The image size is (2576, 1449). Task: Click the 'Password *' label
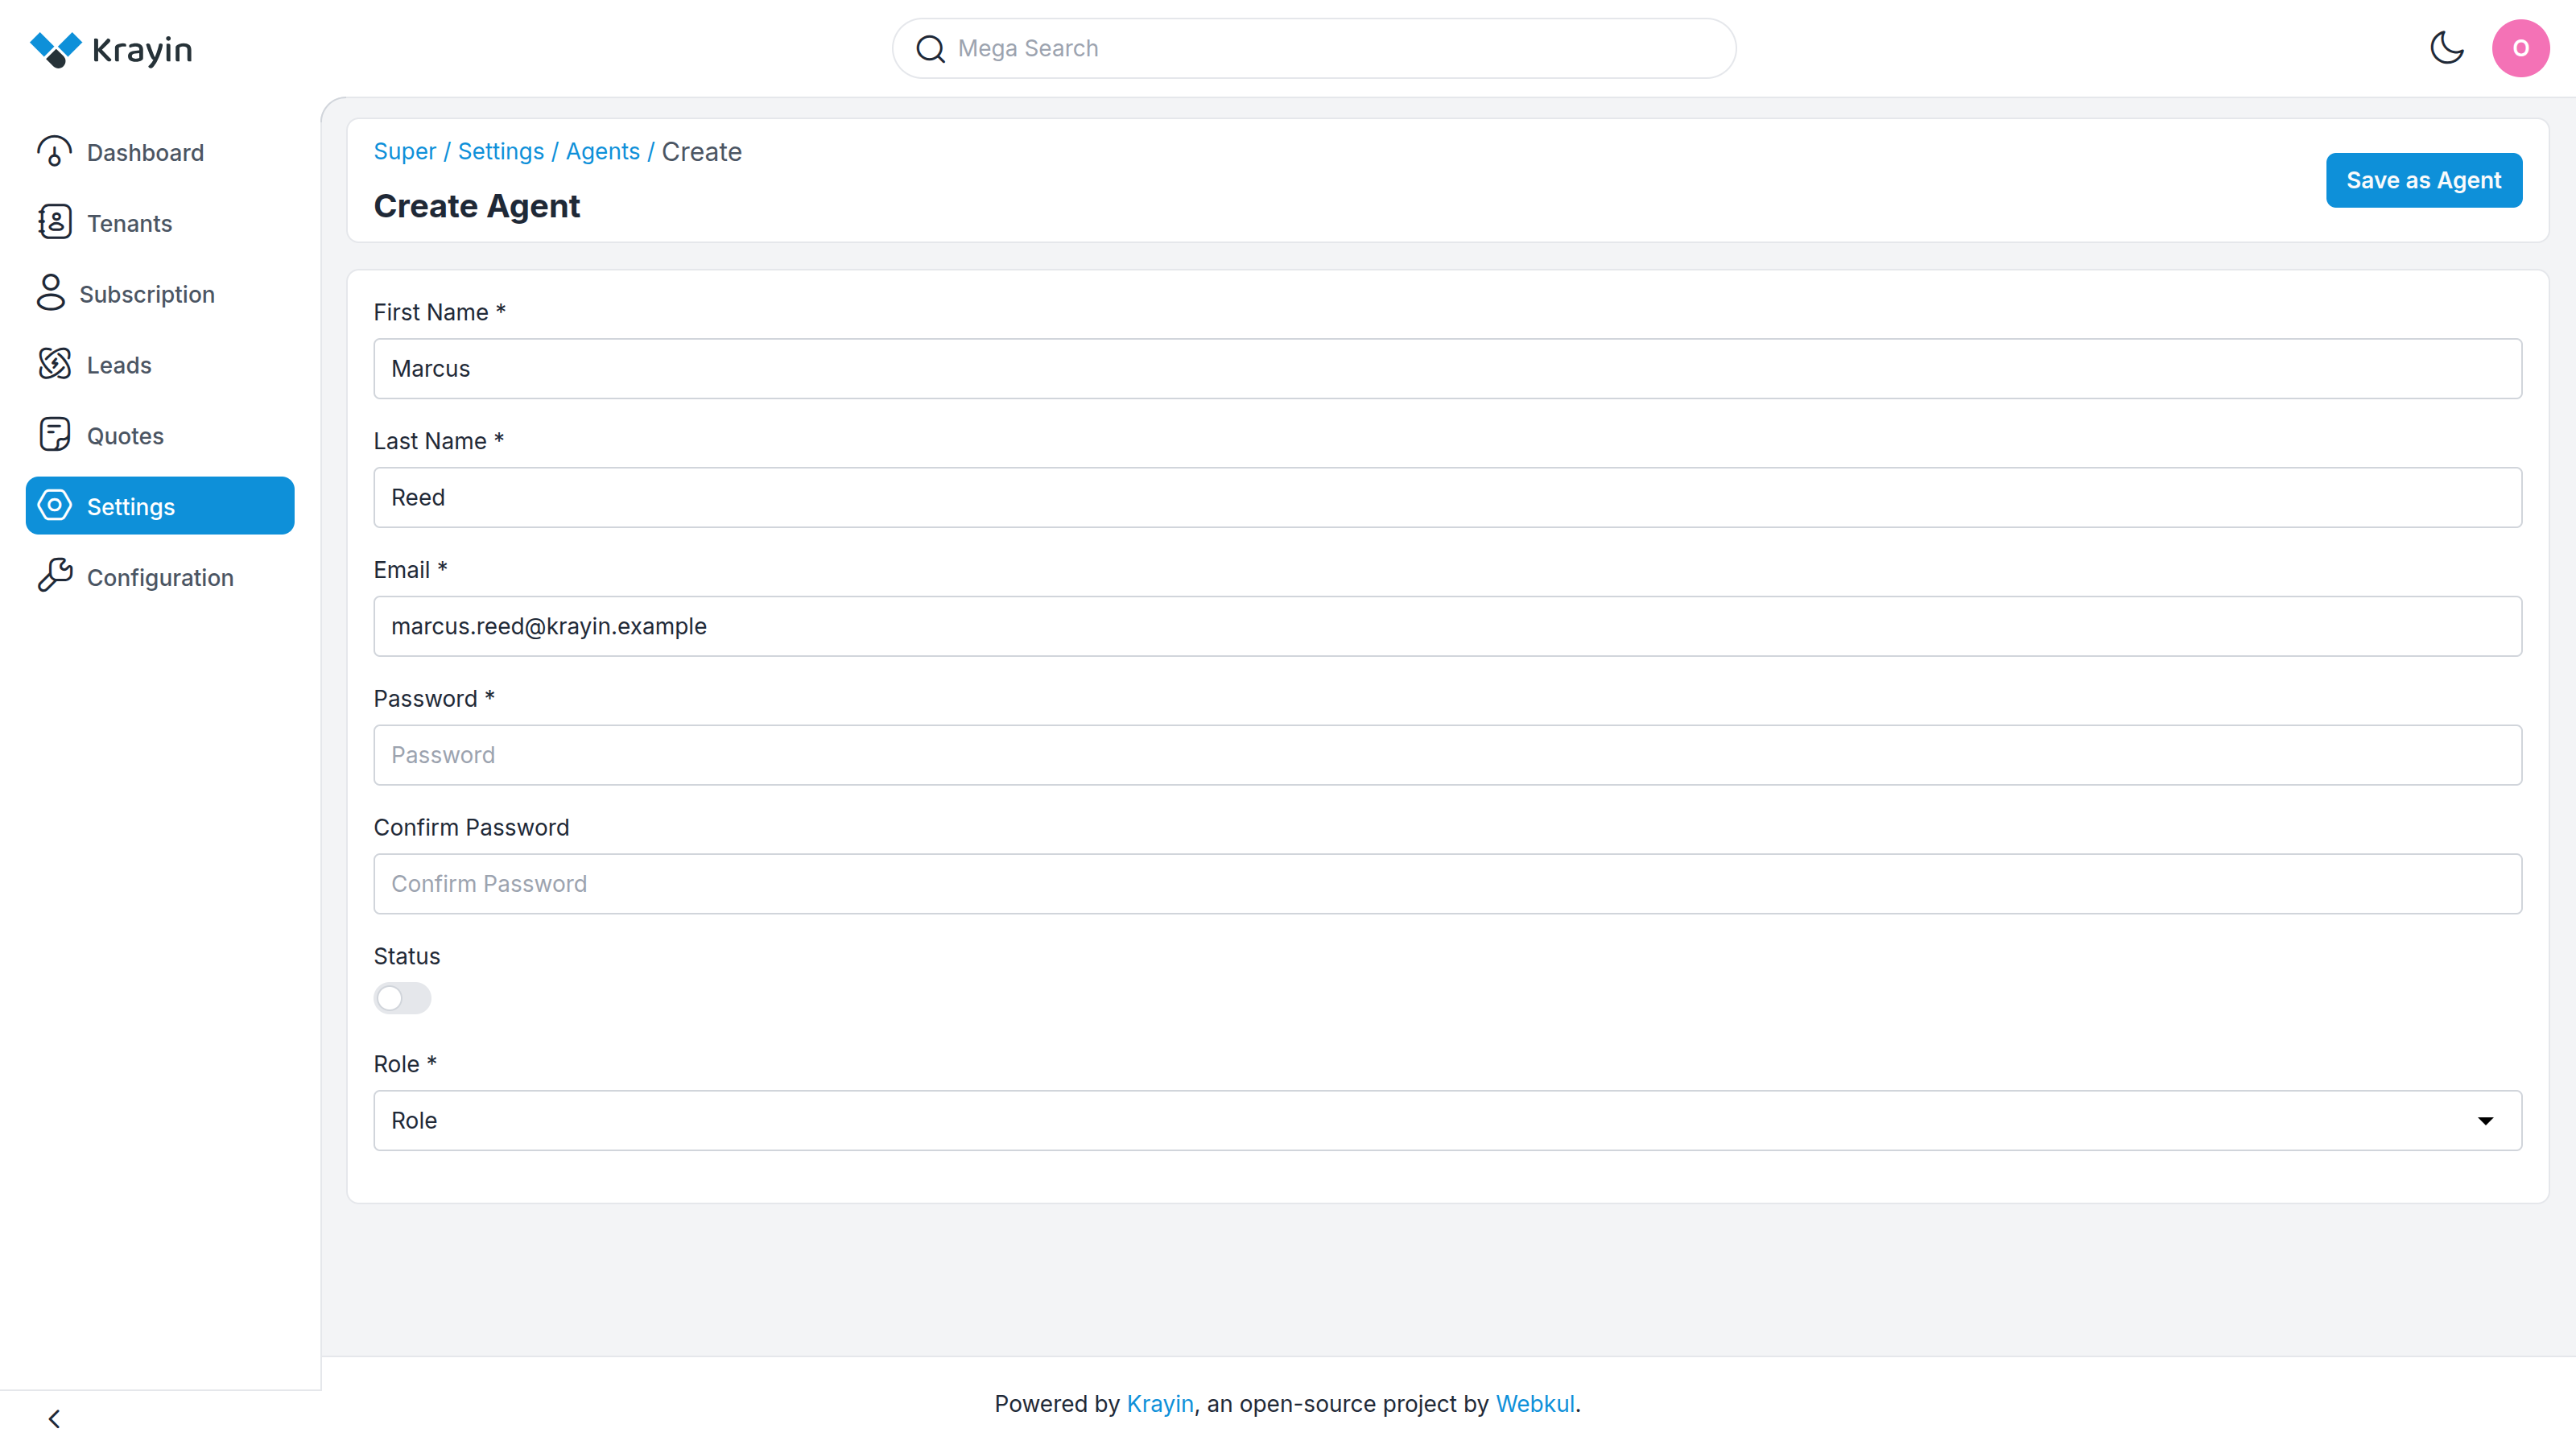pyautogui.click(x=434, y=699)
